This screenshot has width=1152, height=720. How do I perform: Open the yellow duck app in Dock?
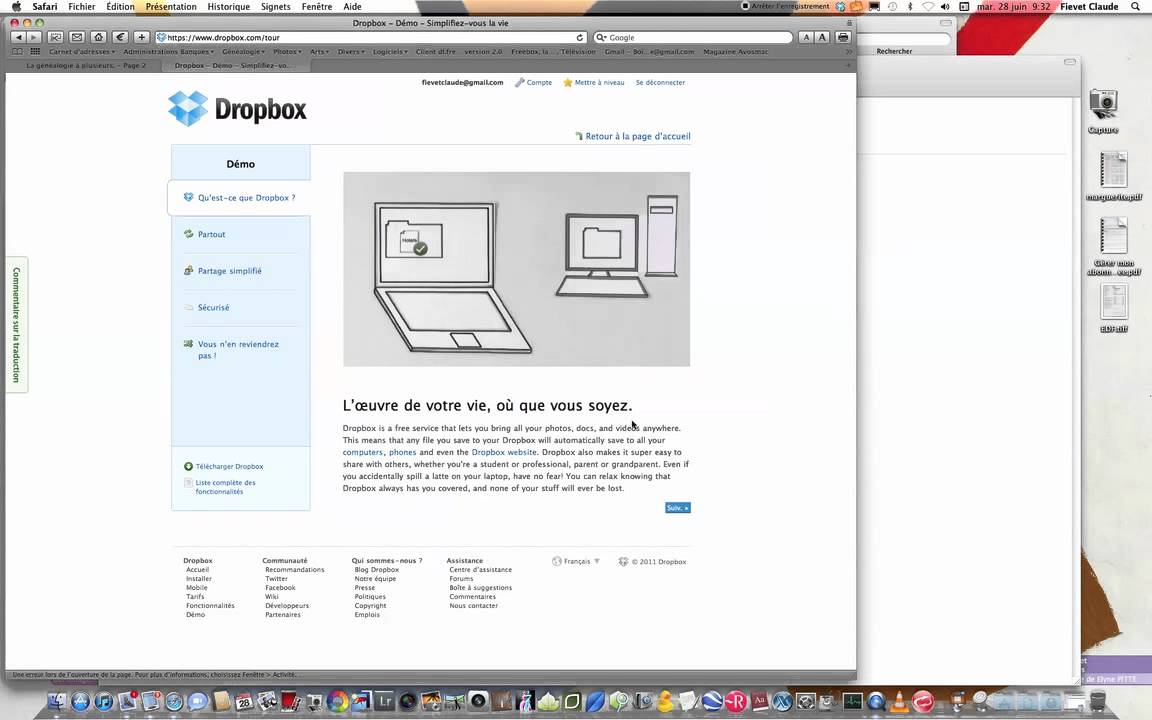pos(665,702)
